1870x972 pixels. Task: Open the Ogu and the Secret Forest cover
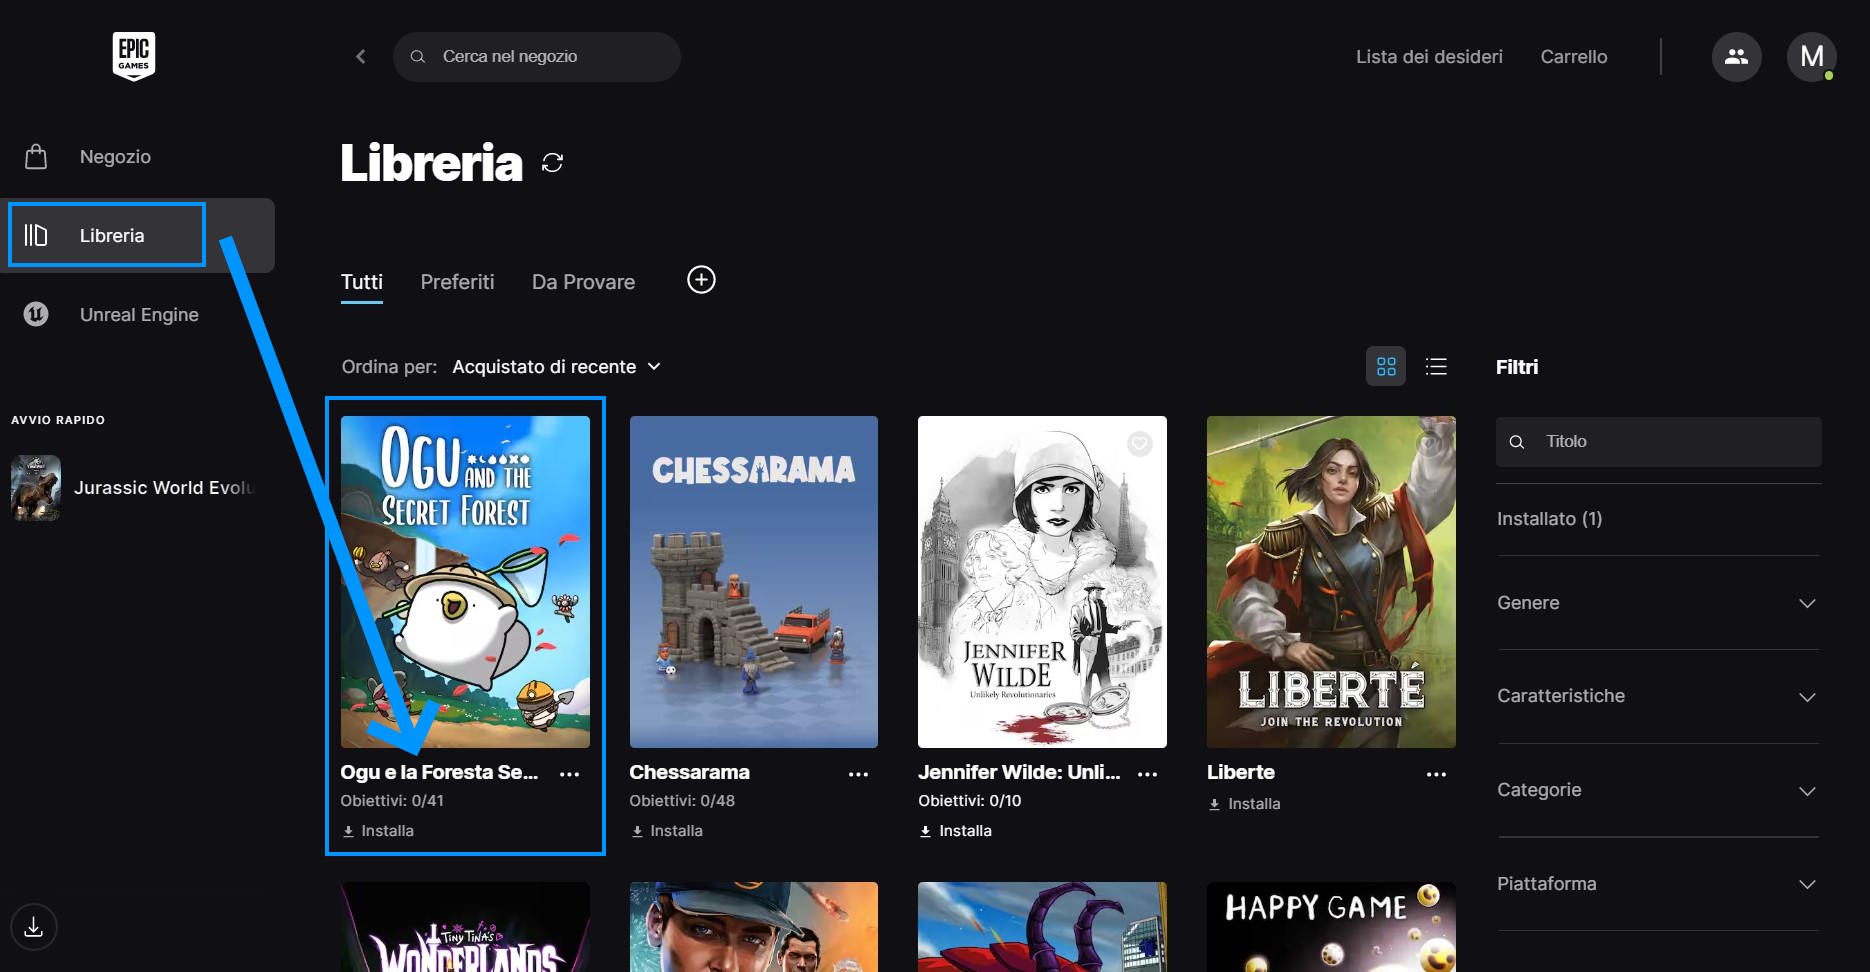coord(465,582)
